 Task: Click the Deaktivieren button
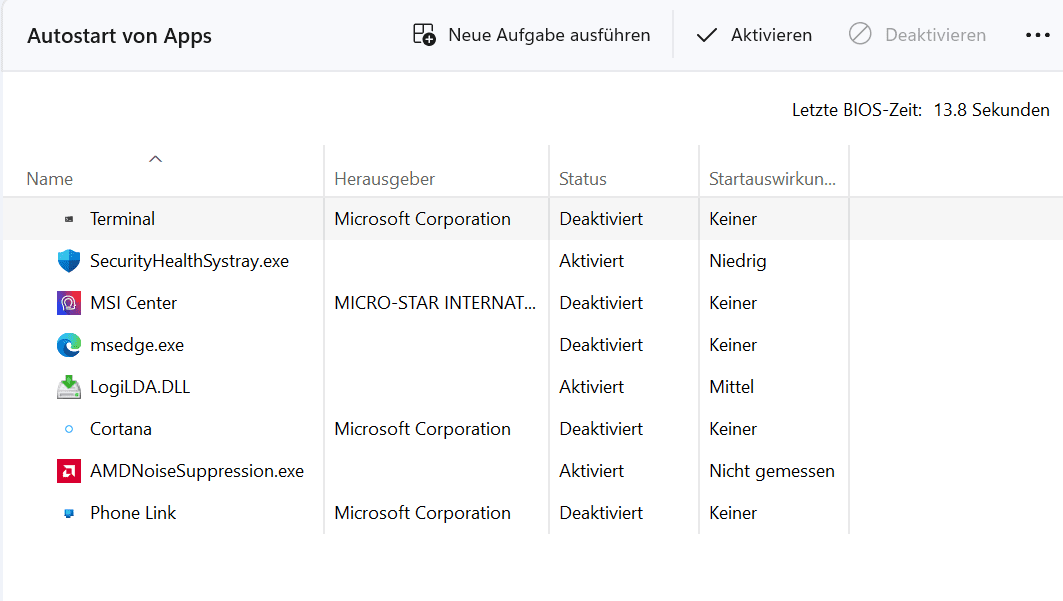tap(917, 35)
